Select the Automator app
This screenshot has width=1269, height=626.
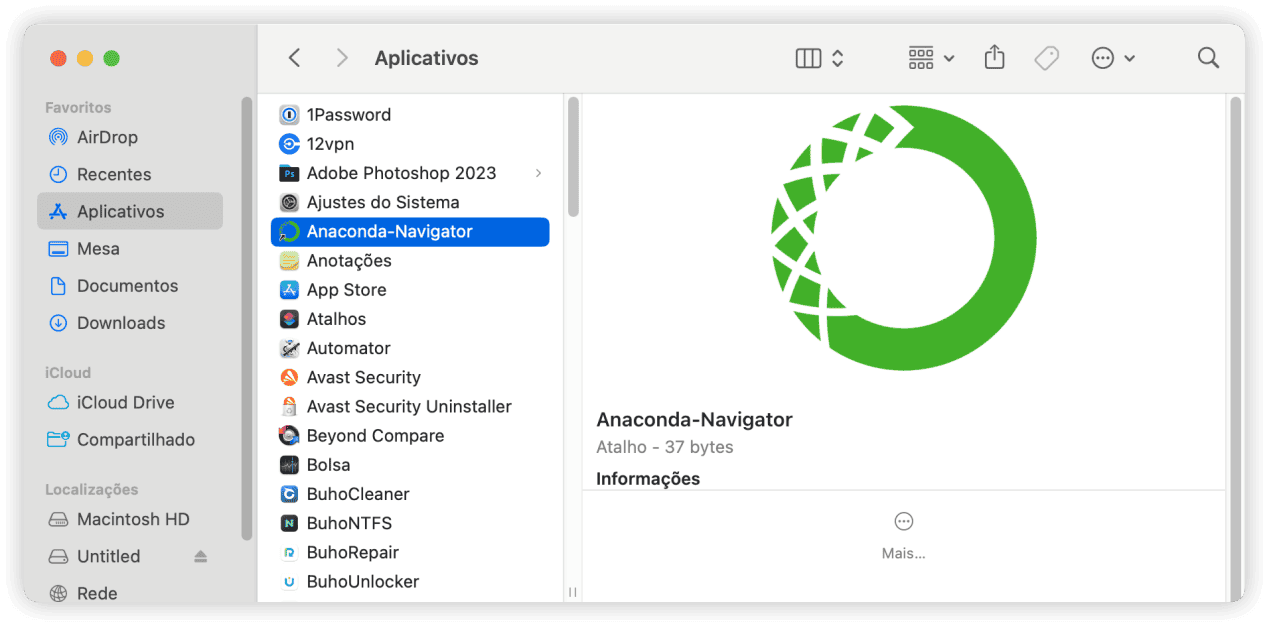pyautogui.click(x=410, y=348)
